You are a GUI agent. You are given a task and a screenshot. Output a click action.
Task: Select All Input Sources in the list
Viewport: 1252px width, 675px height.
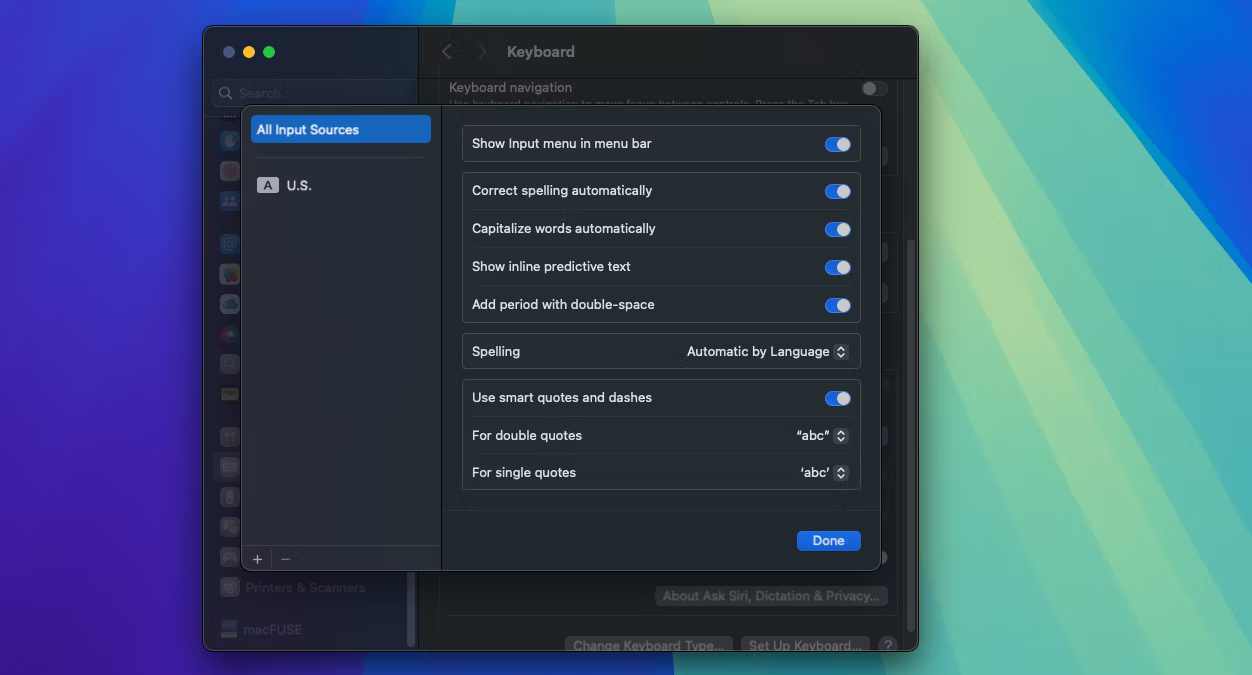(340, 129)
